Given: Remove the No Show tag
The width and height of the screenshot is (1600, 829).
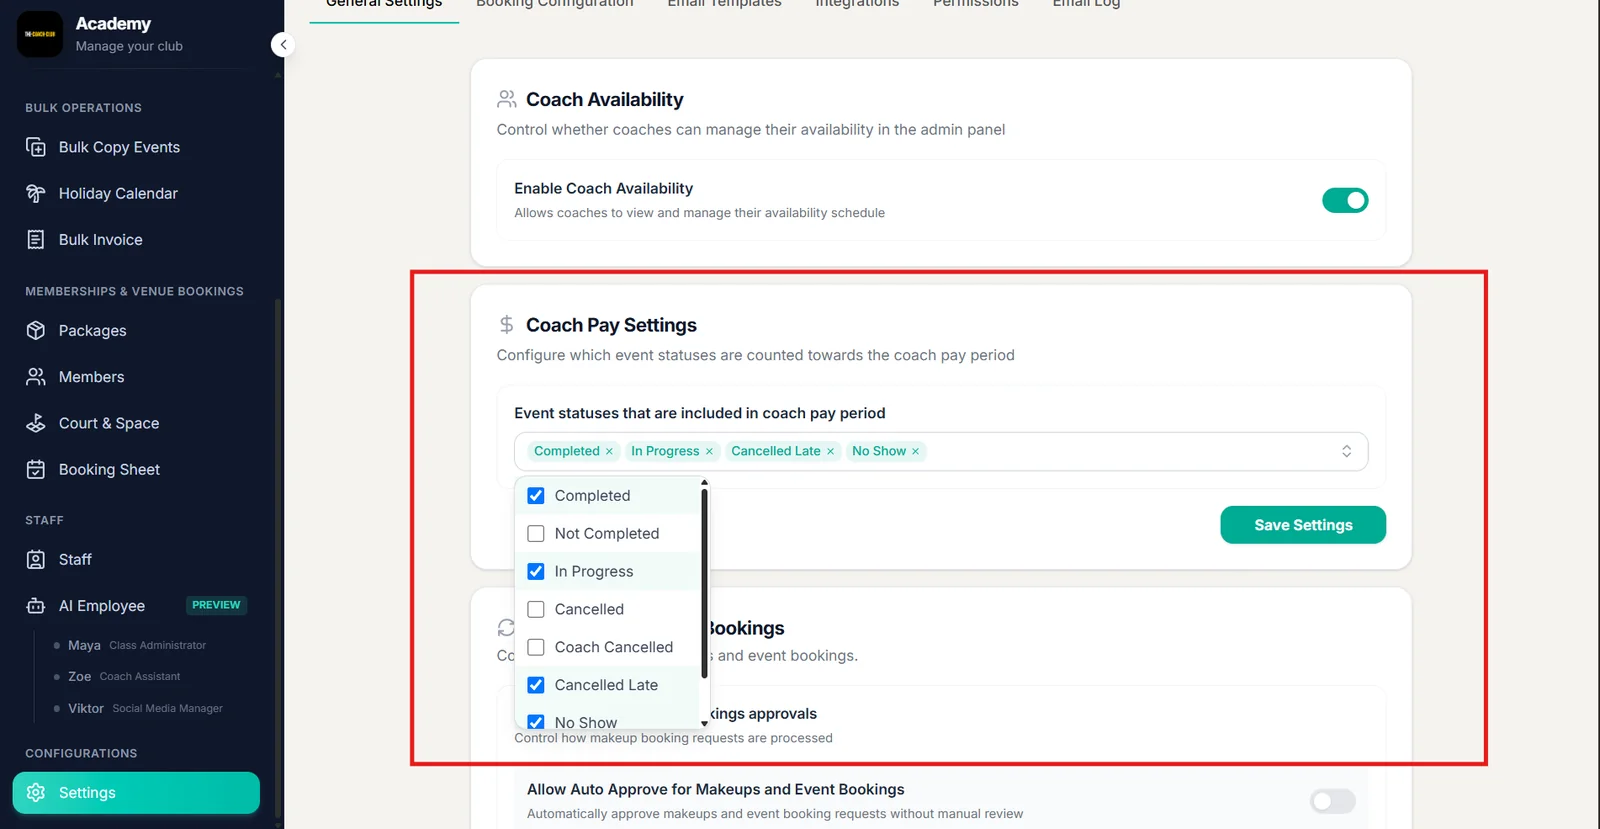Looking at the screenshot, I should pos(915,451).
